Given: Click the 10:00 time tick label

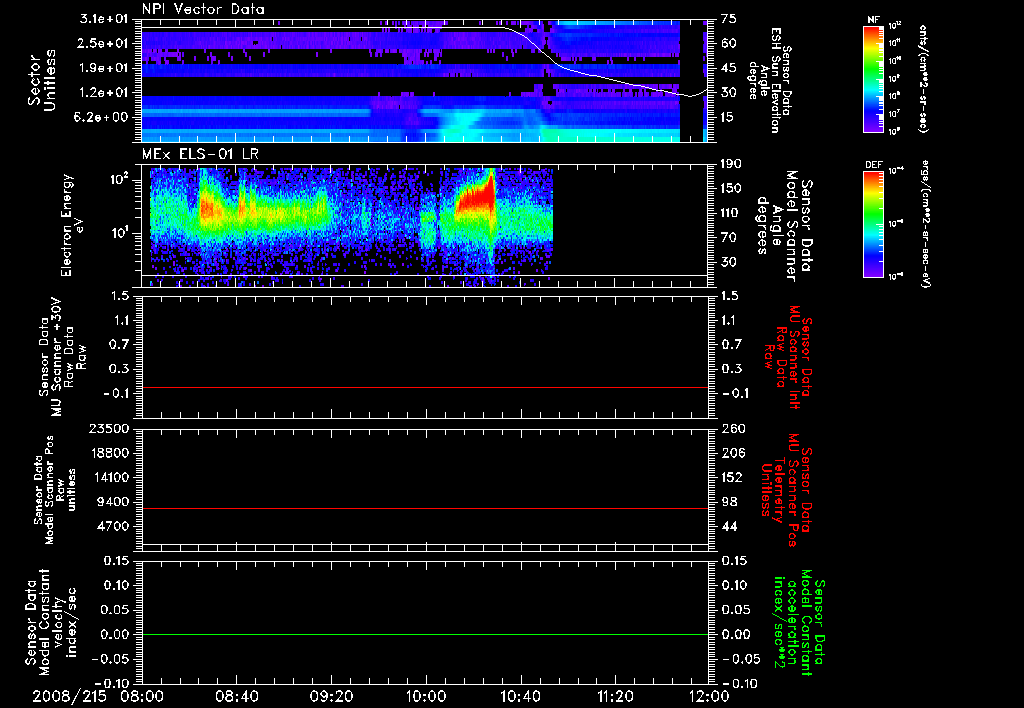Looking at the screenshot, I should 426,696.
